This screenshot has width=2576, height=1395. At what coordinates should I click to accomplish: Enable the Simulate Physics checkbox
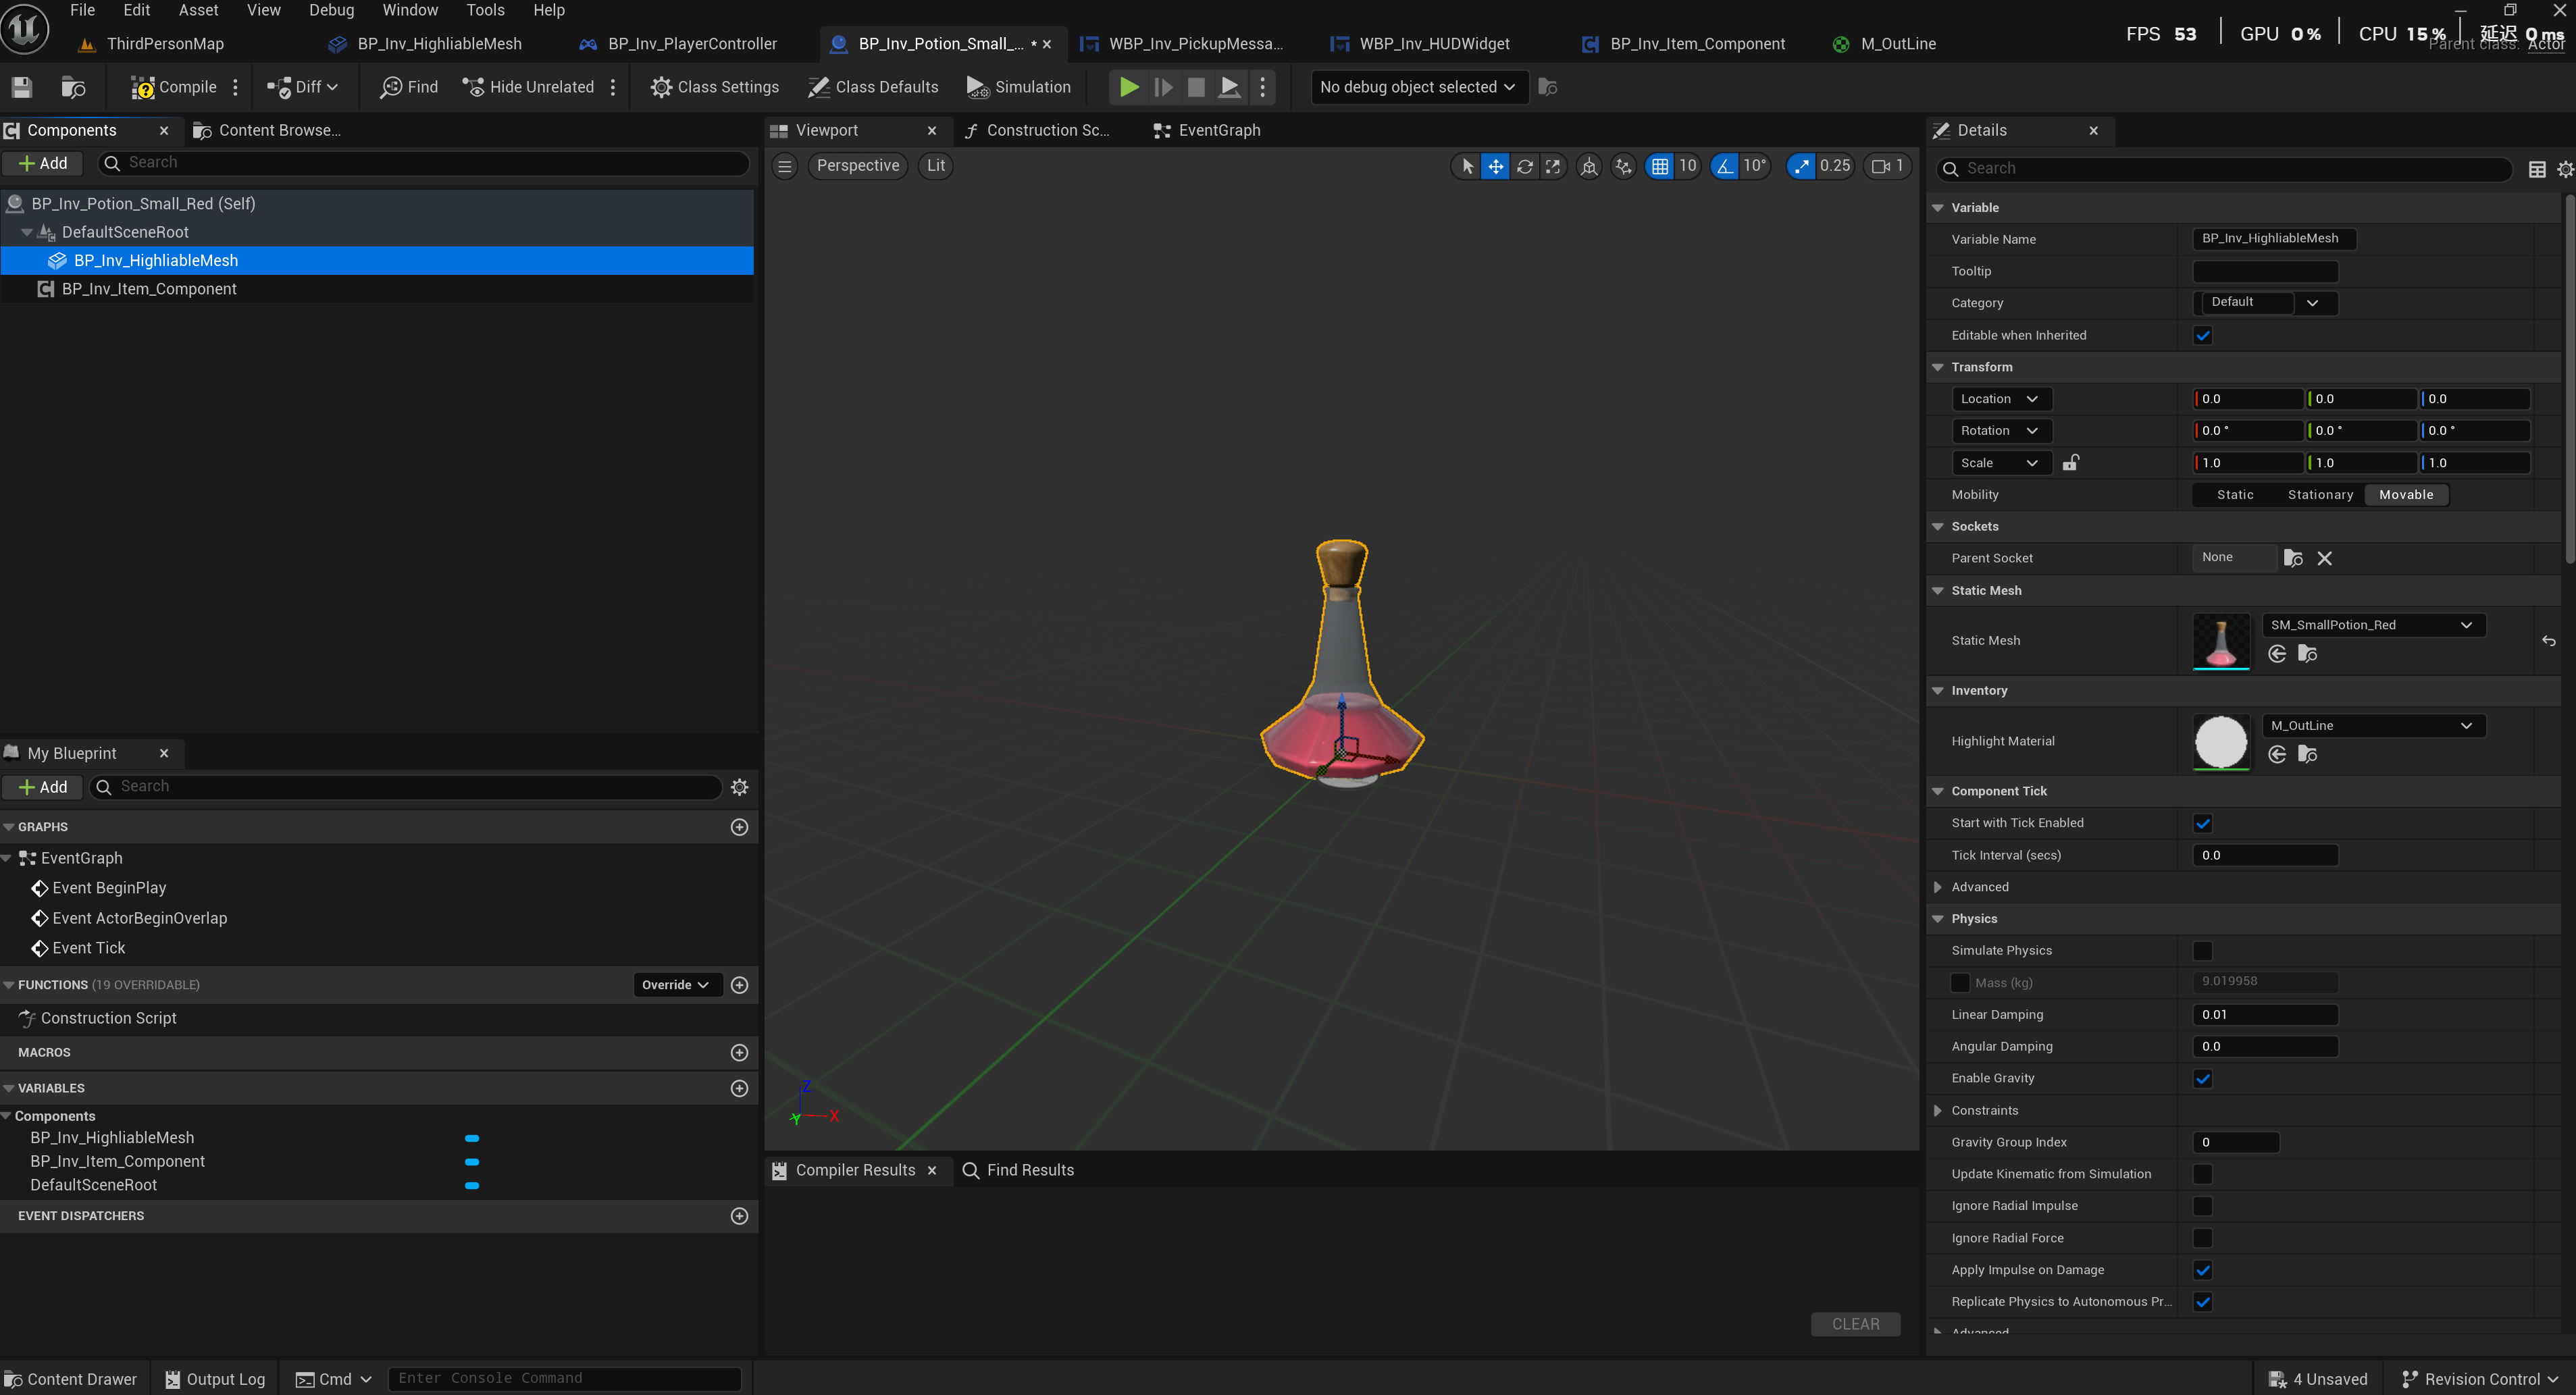pos(2203,951)
